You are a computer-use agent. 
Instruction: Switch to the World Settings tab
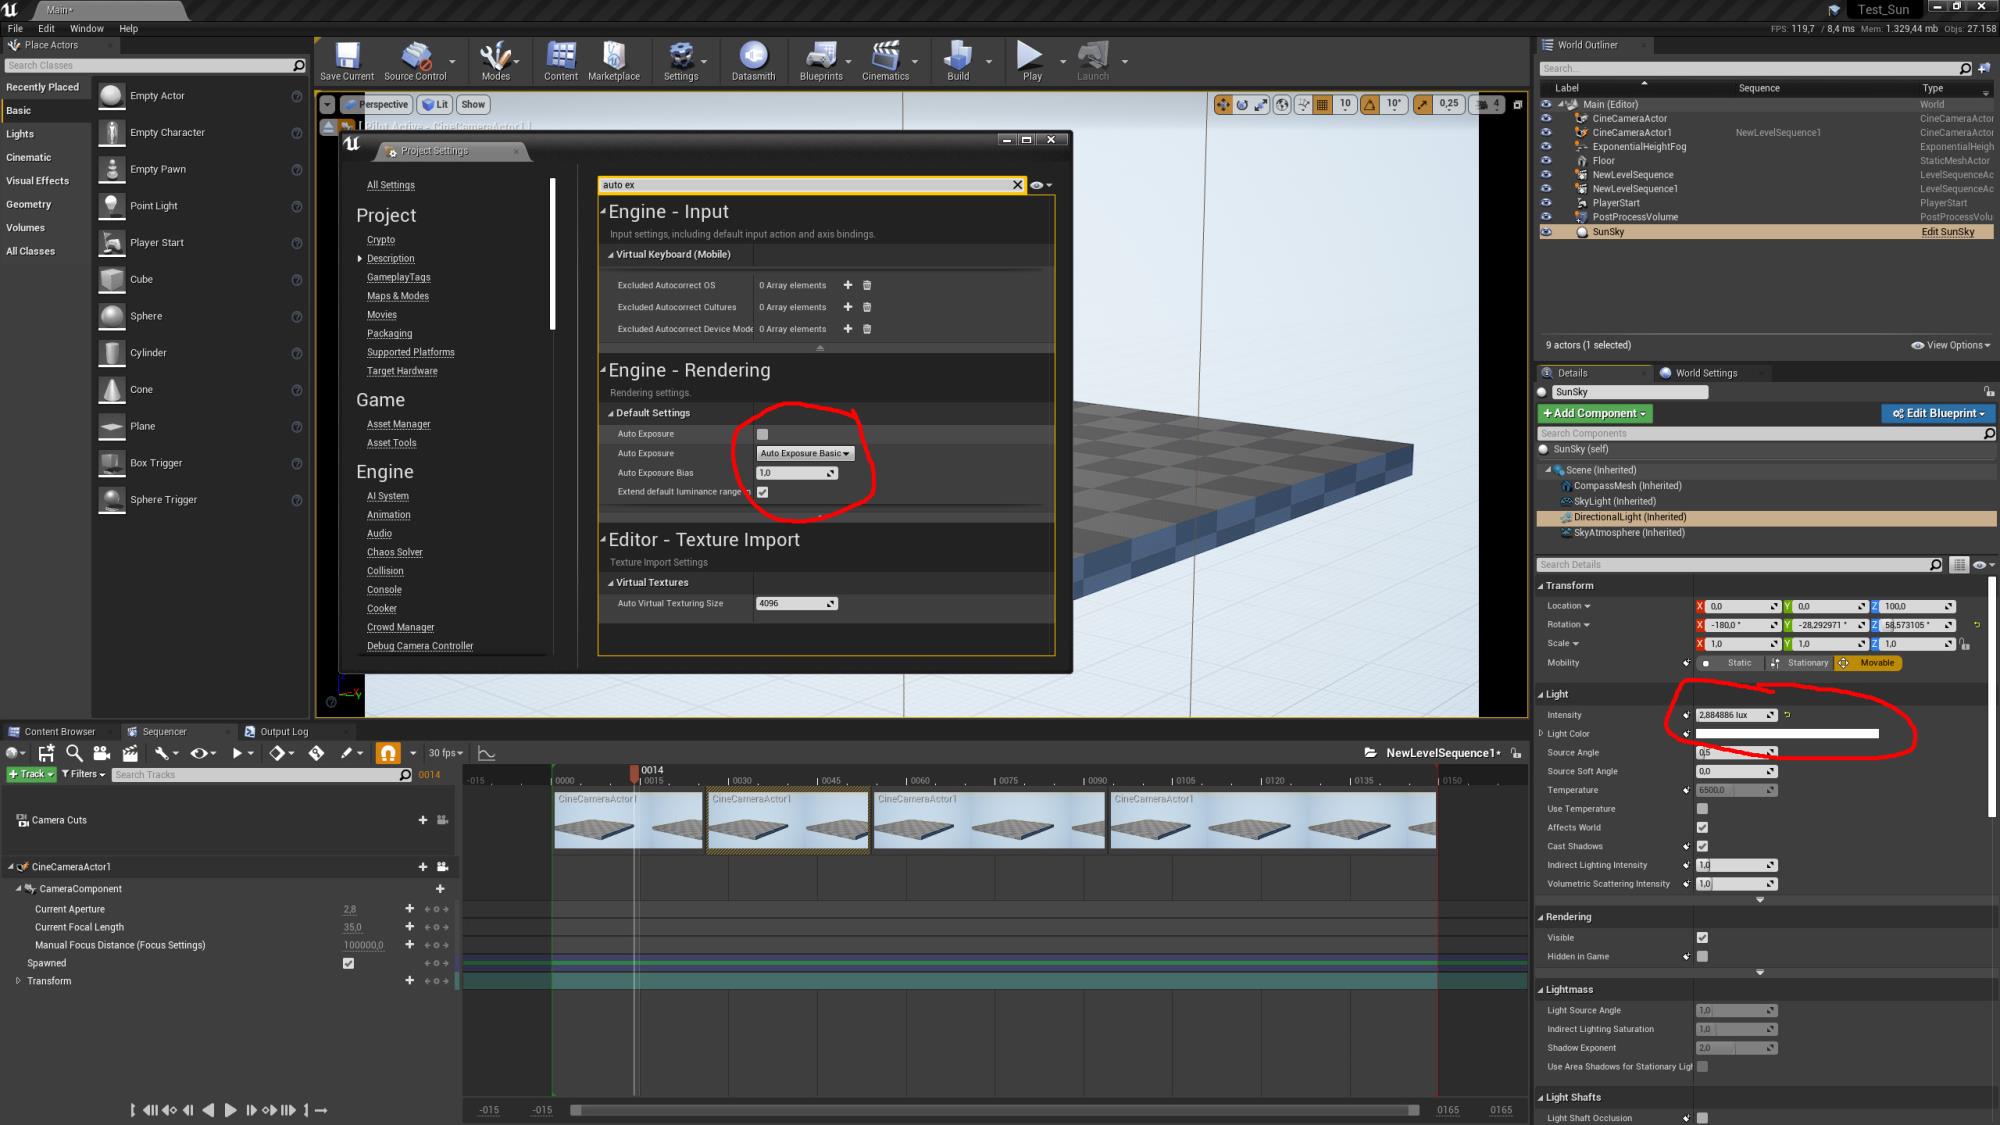[1706, 373]
